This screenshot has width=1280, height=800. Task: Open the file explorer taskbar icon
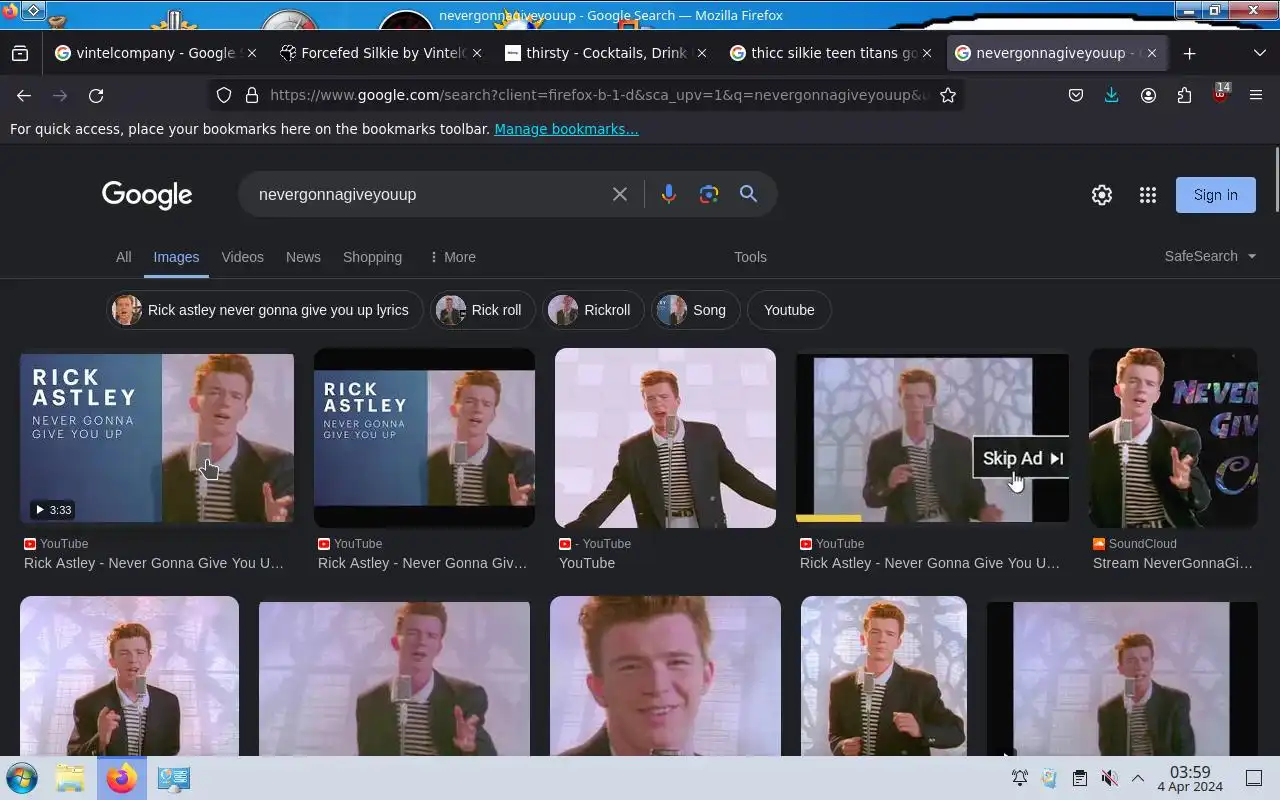pos(70,778)
